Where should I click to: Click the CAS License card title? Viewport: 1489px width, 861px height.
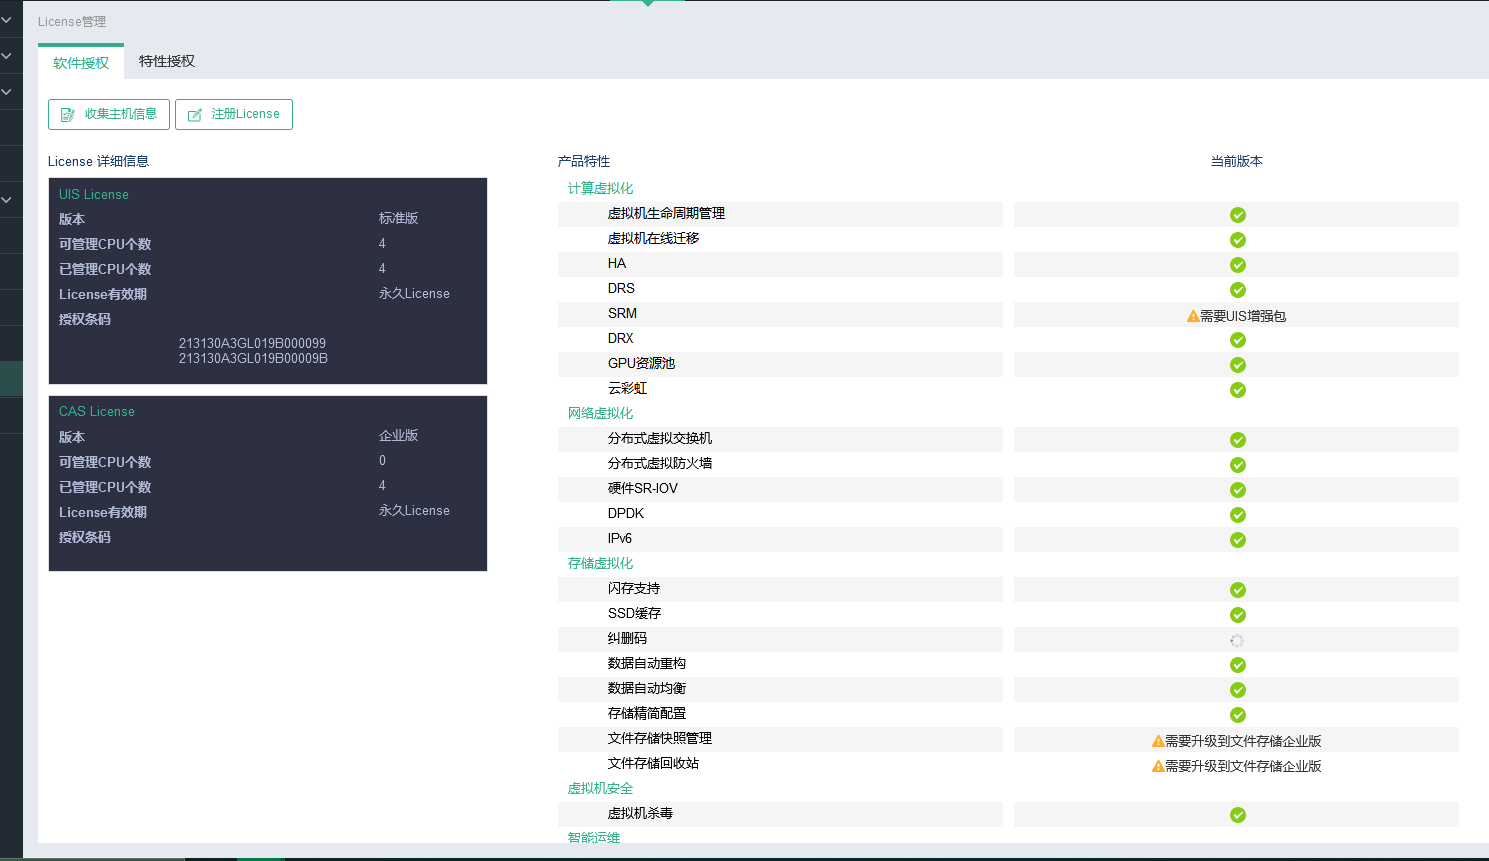(x=97, y=411)
